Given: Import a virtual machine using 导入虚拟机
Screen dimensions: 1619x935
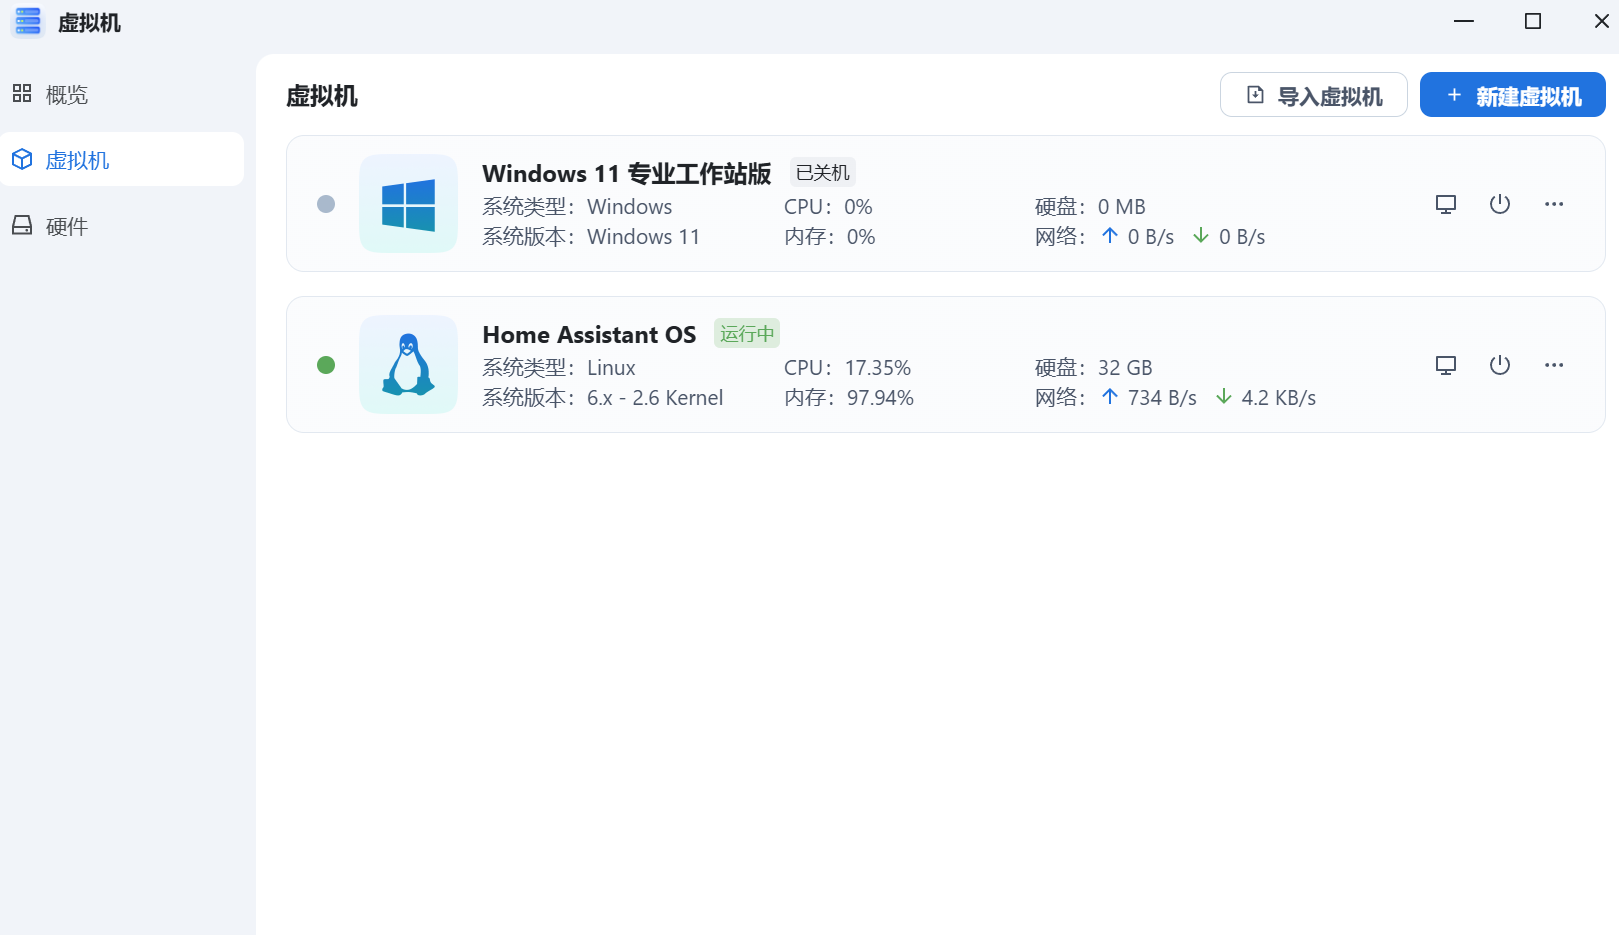Looking at the screenshot, I should (1313, 94).
